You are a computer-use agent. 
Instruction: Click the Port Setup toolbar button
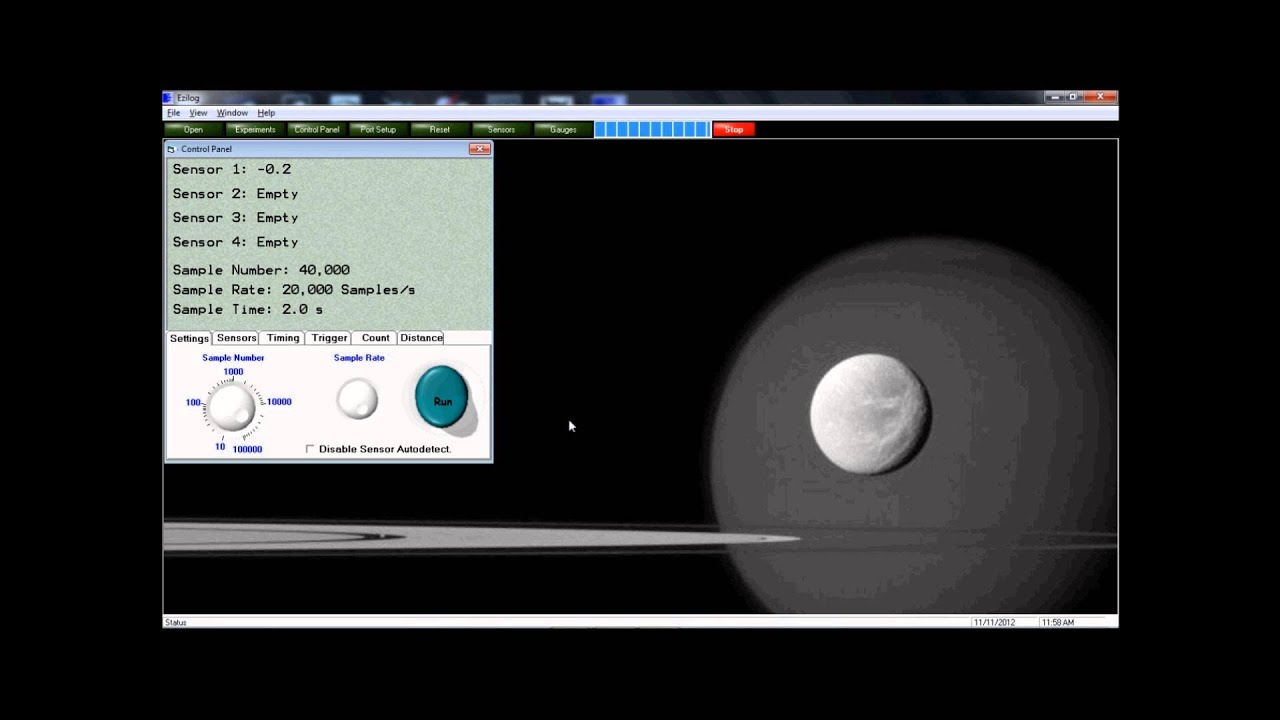click(378, 129)
